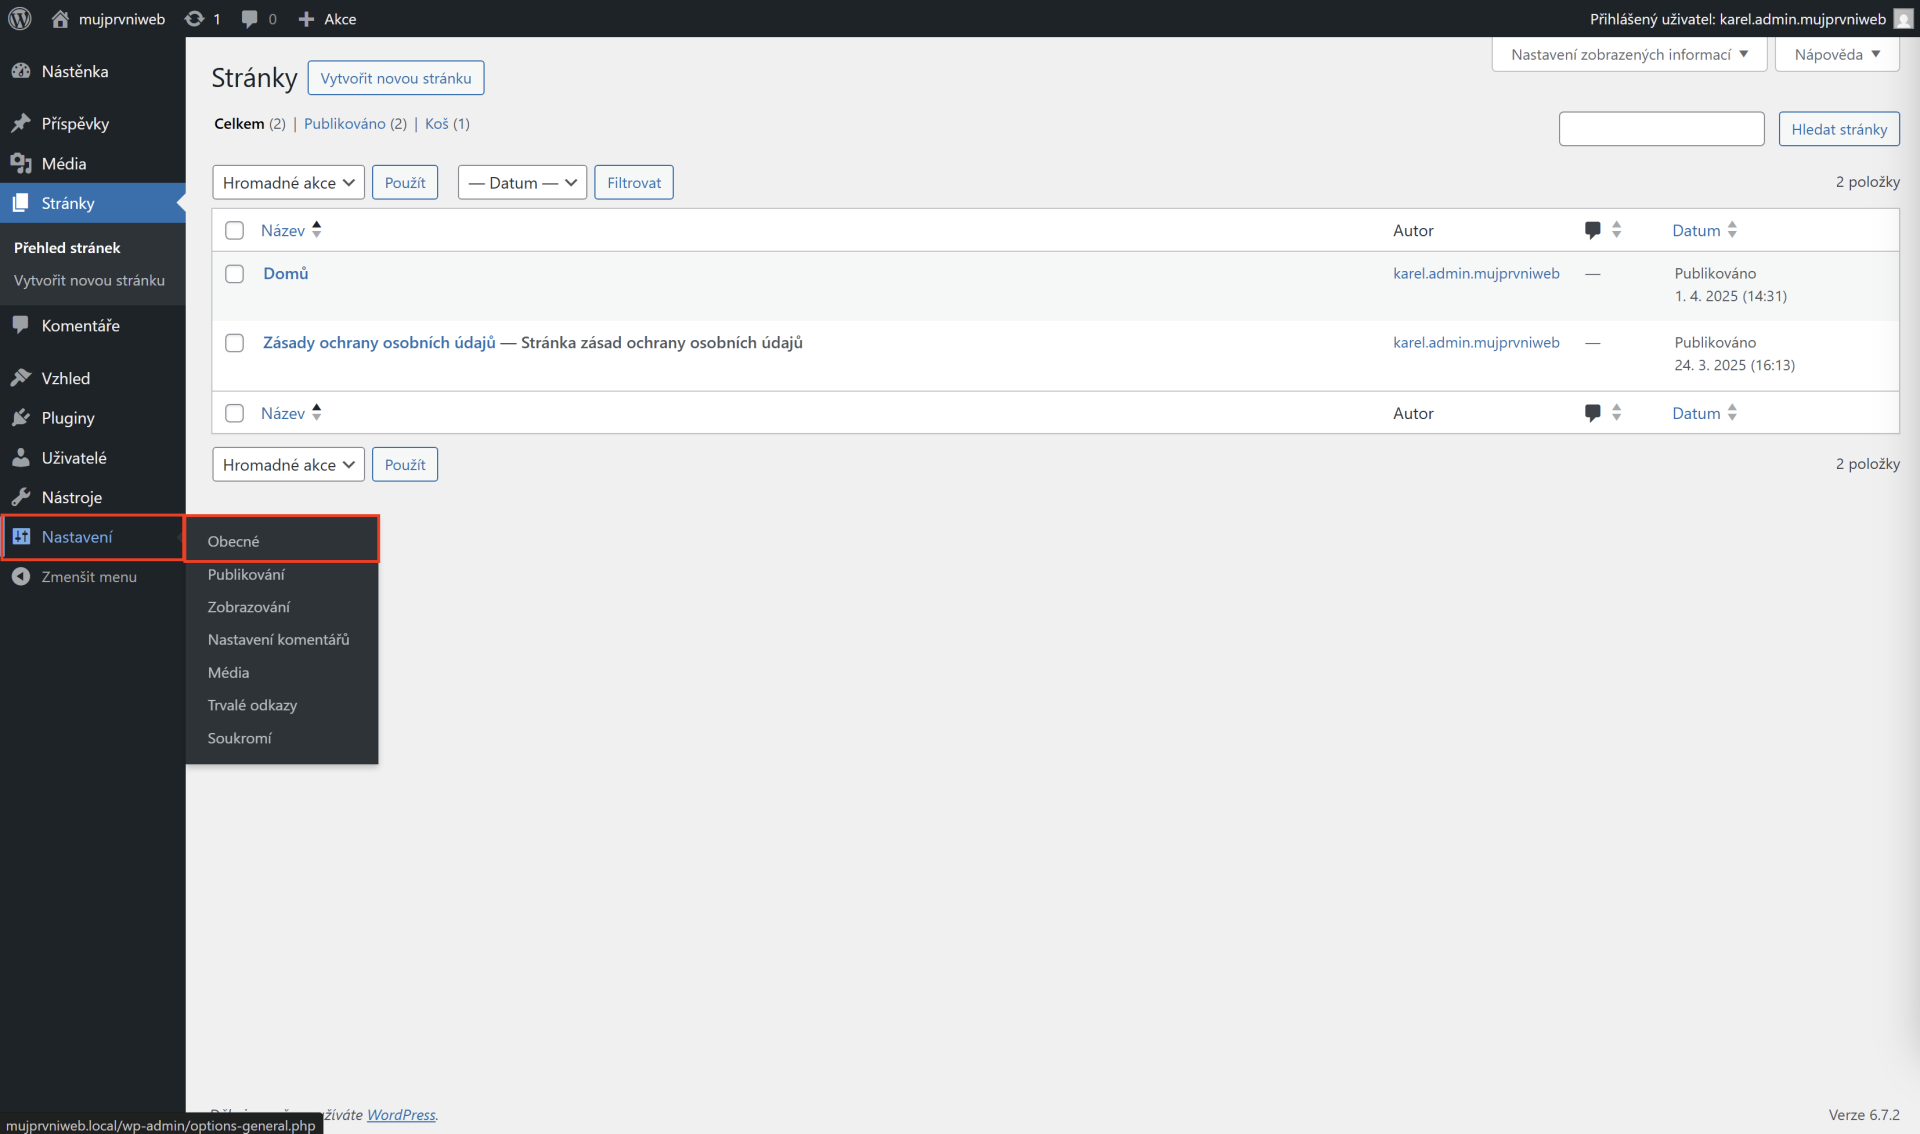Open Pluginy plug icon menu
The image size is (1920, 1134).
(x=21, y=418)
